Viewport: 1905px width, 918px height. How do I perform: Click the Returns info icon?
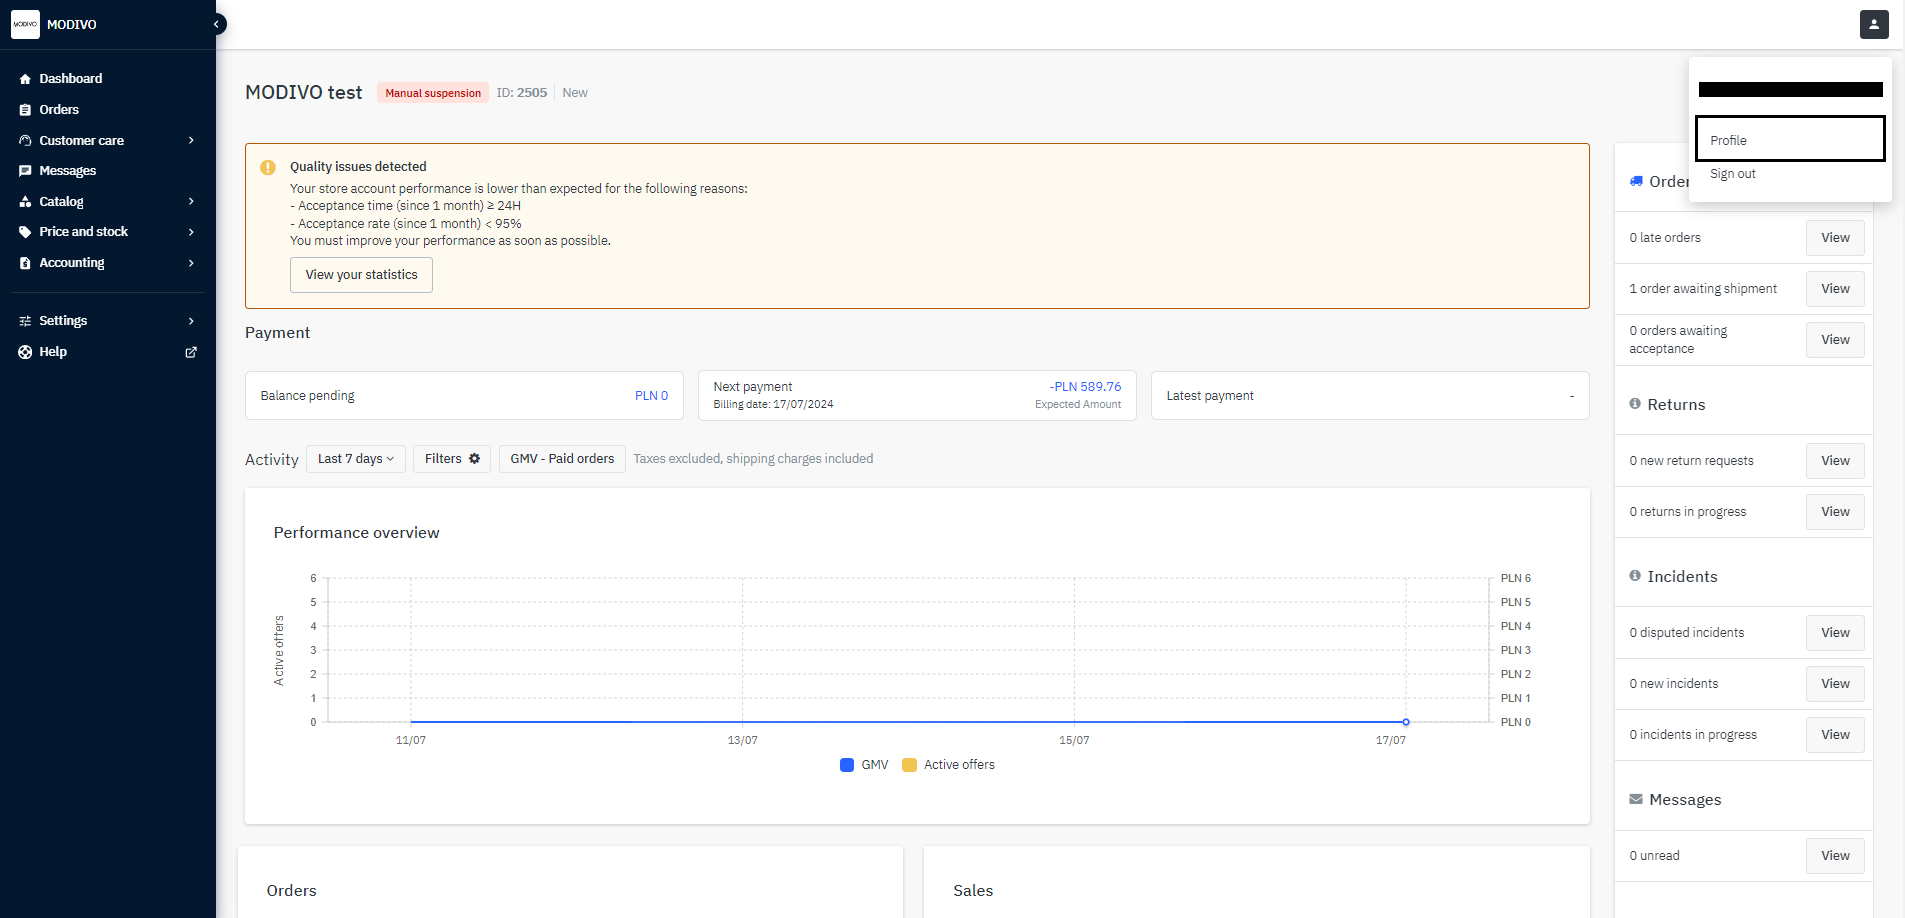pyautogui.click(x=1635, y=404)
